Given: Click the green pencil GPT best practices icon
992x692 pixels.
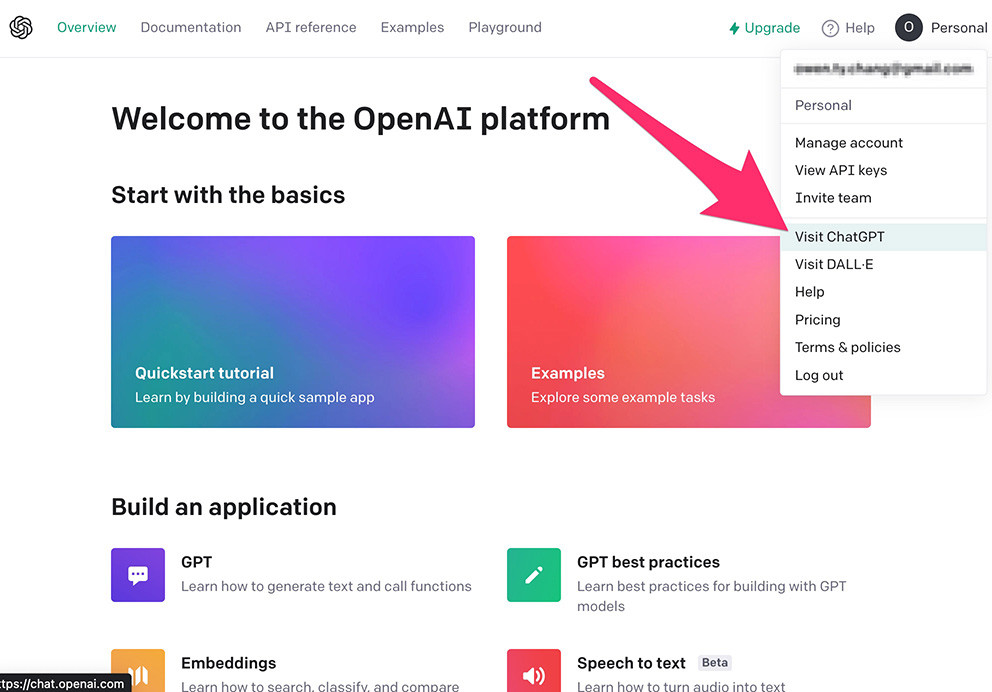Looking at the screenshot, I should click(534, 574).
